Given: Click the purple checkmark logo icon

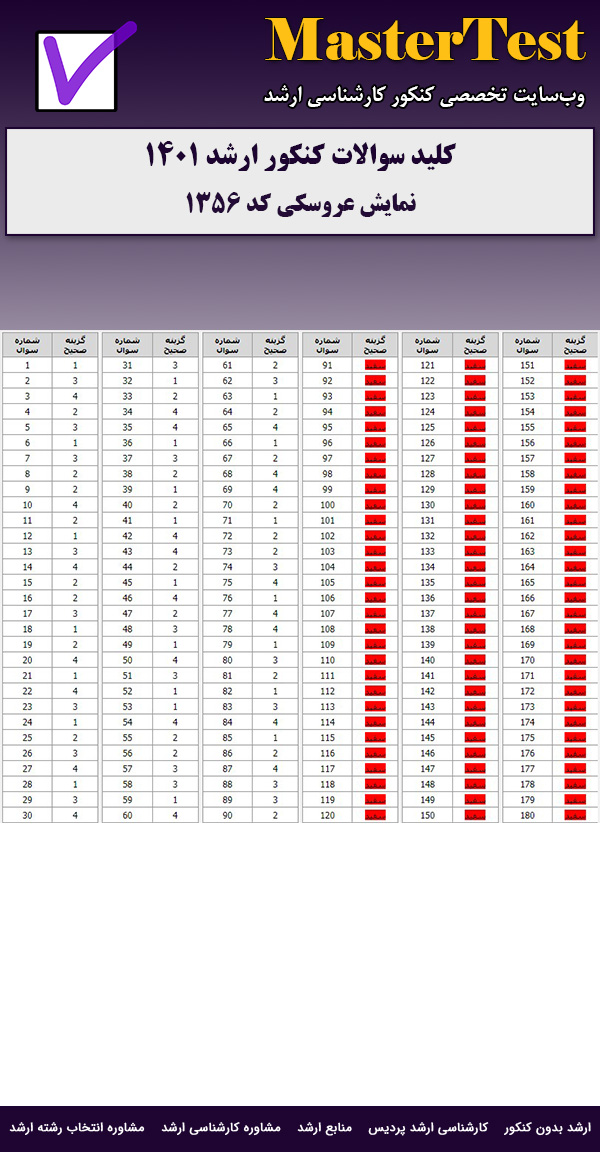Looking at the screenshot, I should point(78,66).
